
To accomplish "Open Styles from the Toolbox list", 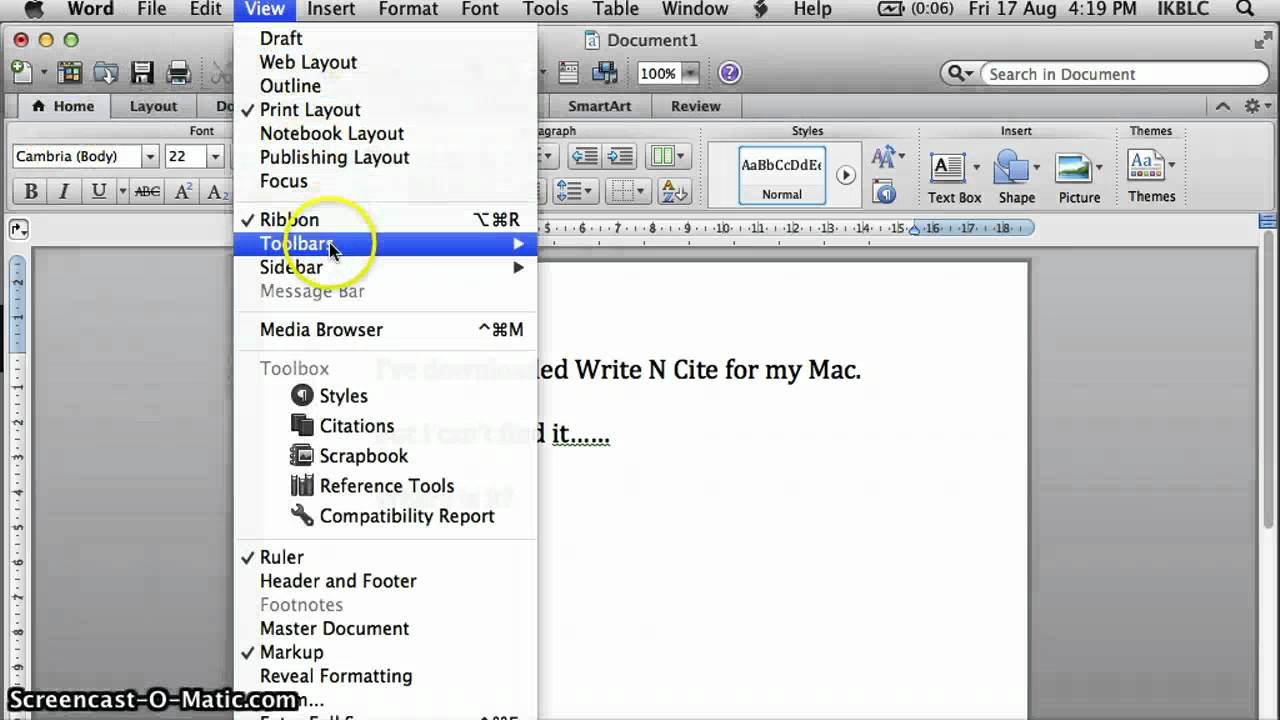I will [385, 396].
